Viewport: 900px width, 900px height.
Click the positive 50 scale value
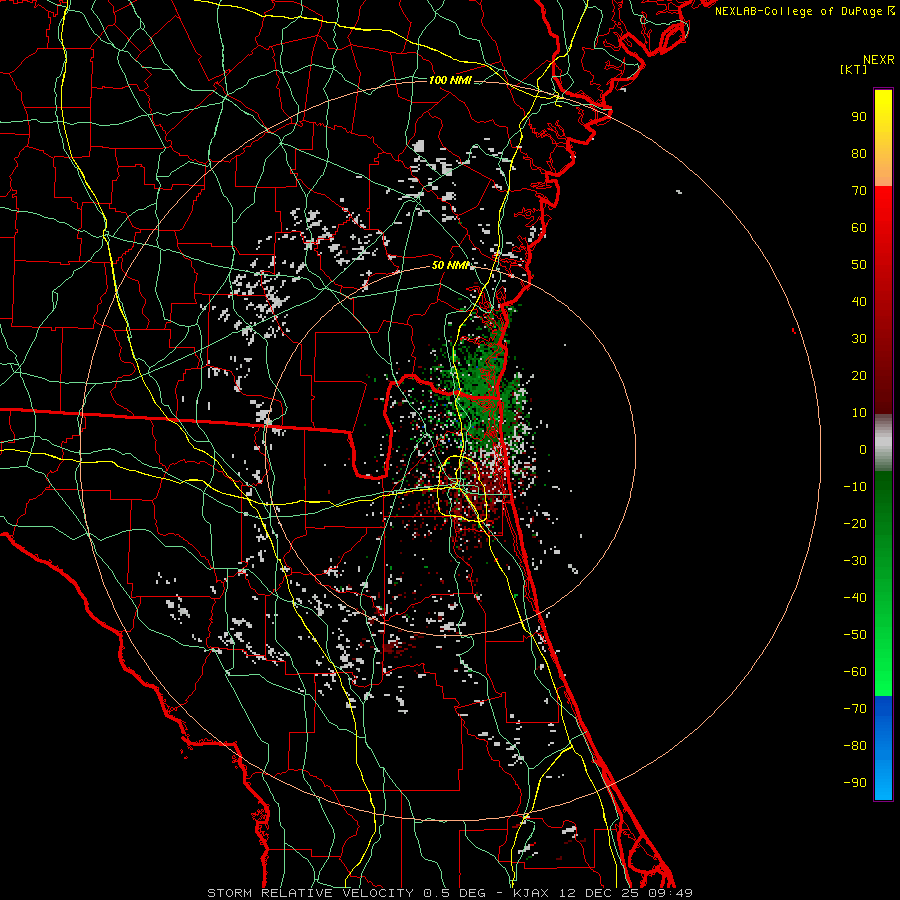pyautogui.click(x=859, y=265)
